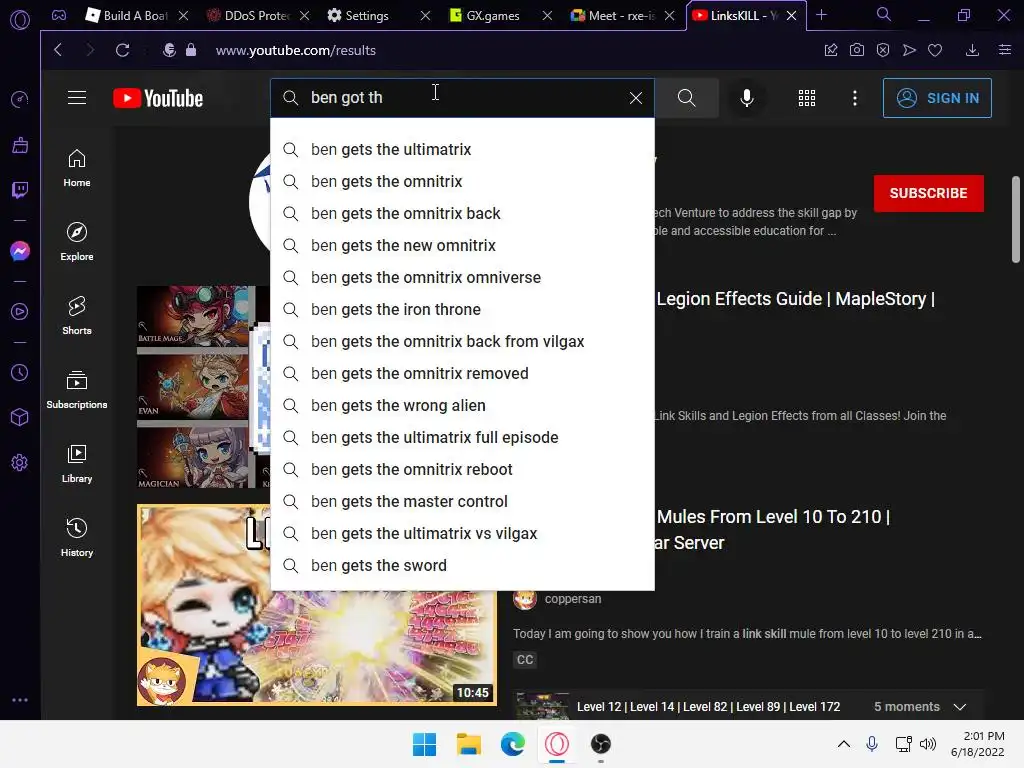This screenshot has height=768, width=1024.
Task: Search with your voice microphone
Action: point(746,98)
